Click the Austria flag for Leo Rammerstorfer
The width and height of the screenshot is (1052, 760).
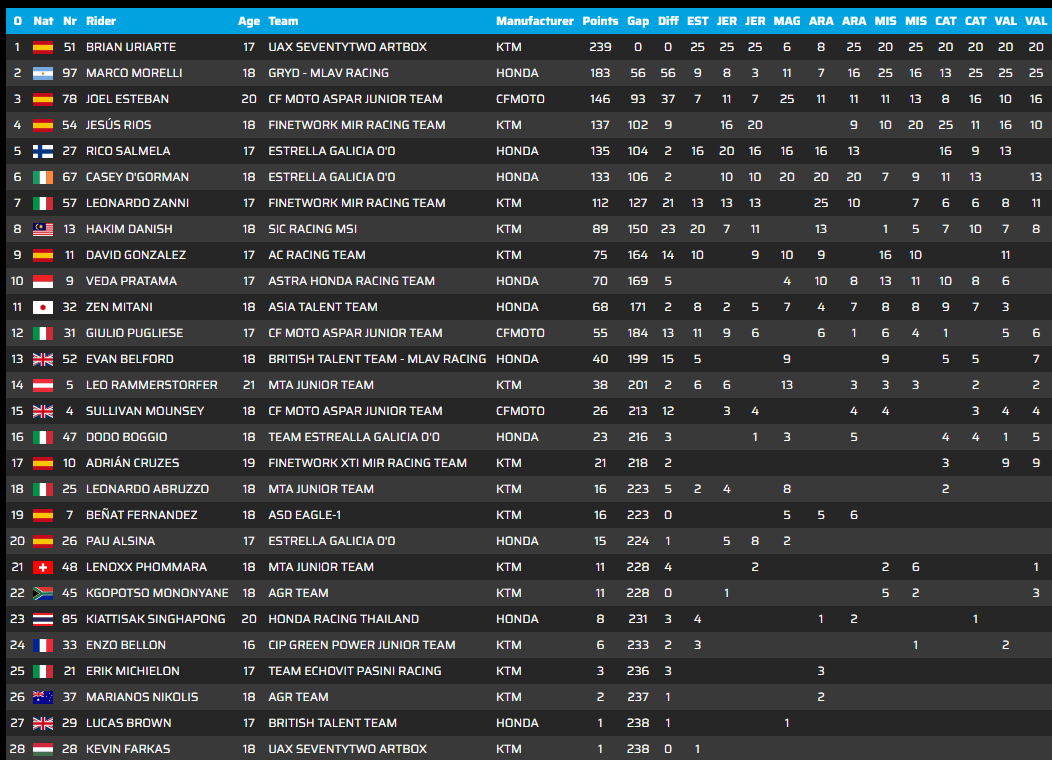[43, 385]
